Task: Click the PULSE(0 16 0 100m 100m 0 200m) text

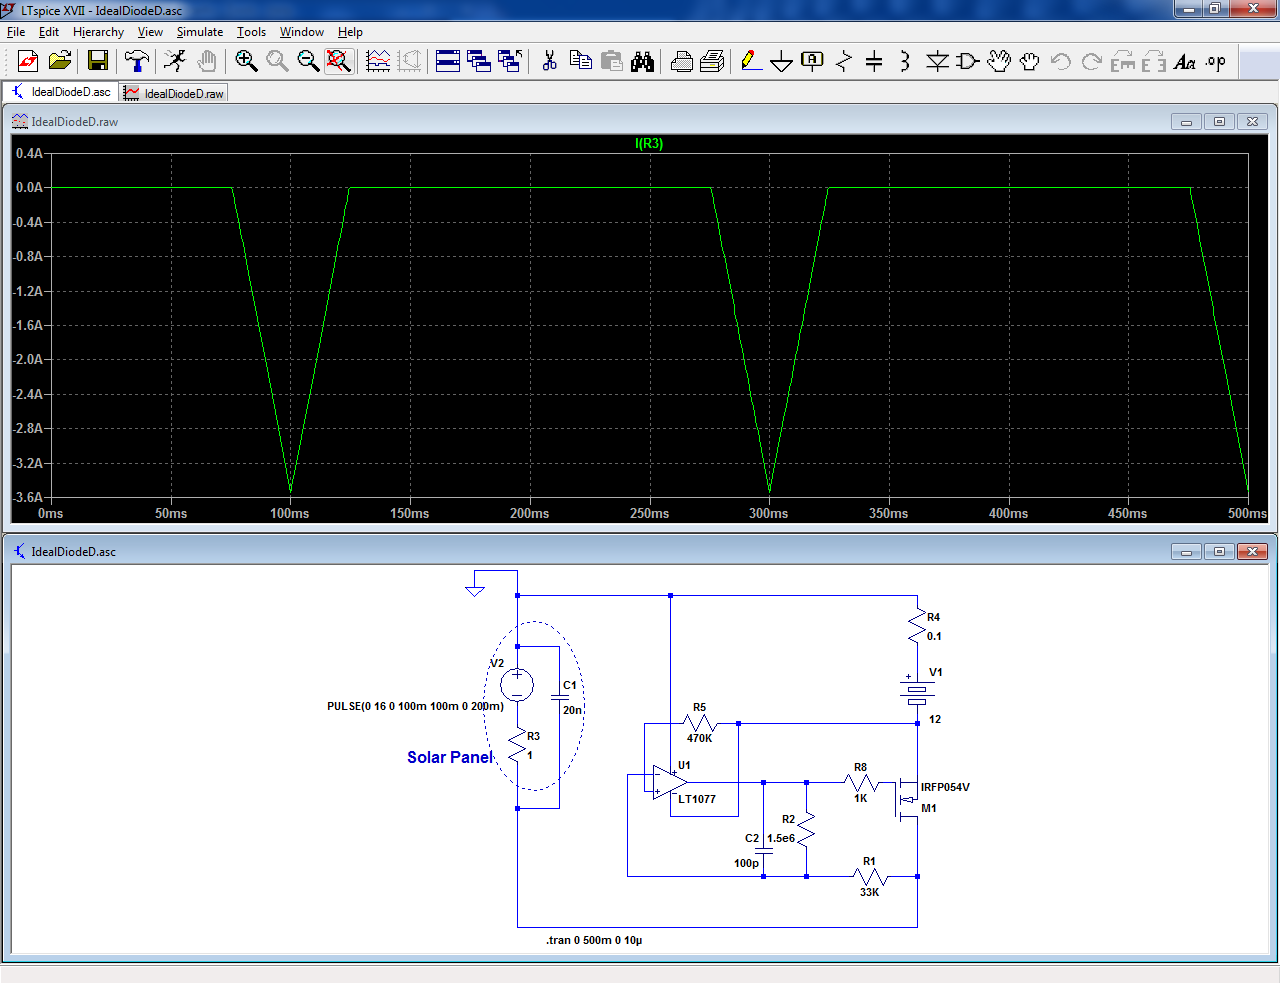Action: click(415, 706)
